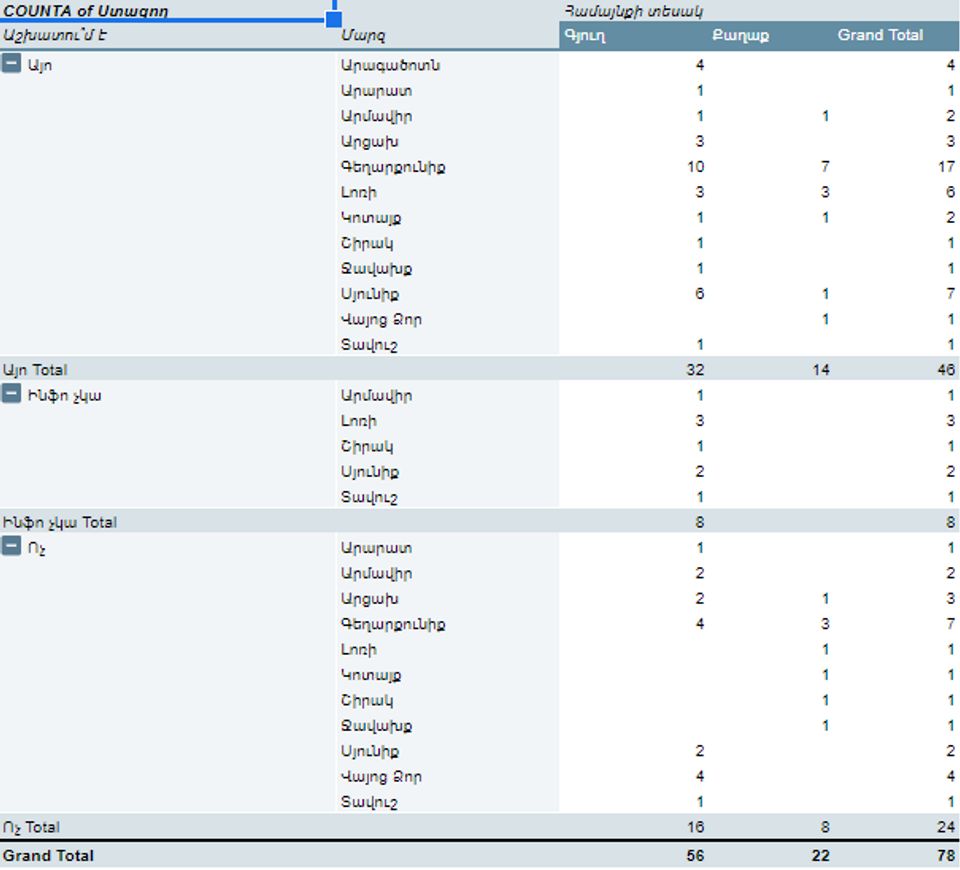
Task: Select Լոռի row label in Այո group
Action: tap(358, 192)
